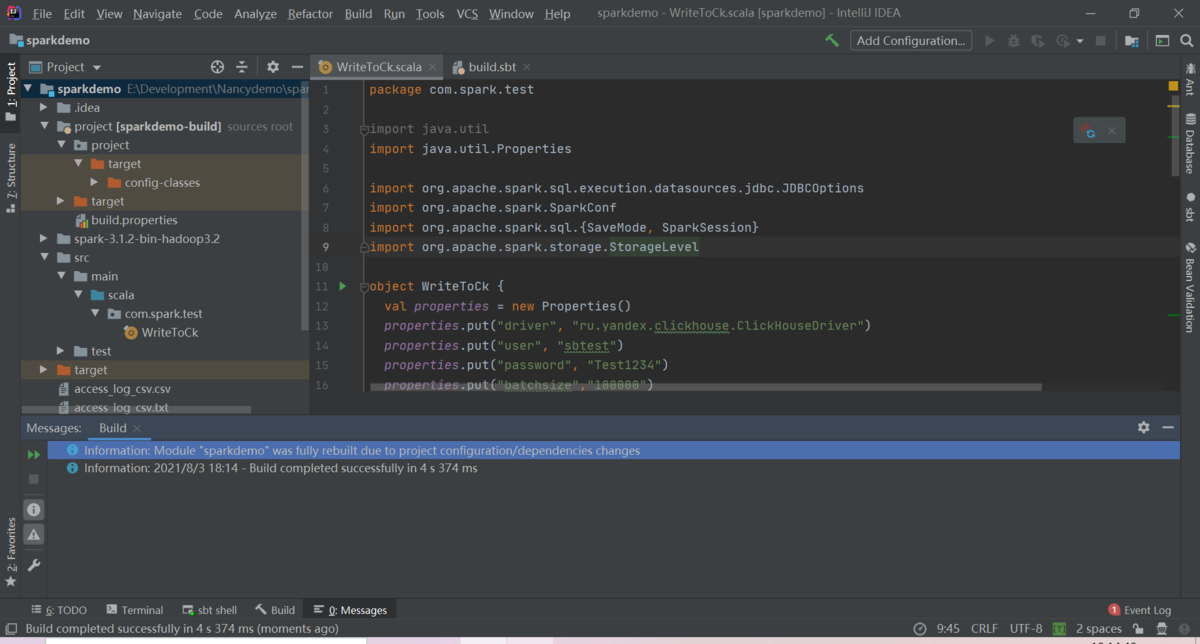The width and height of the screenshot is (1200, 644).
Task: Open the Favorites tool window
Action: pyautogui.click(x=11, y=552)
